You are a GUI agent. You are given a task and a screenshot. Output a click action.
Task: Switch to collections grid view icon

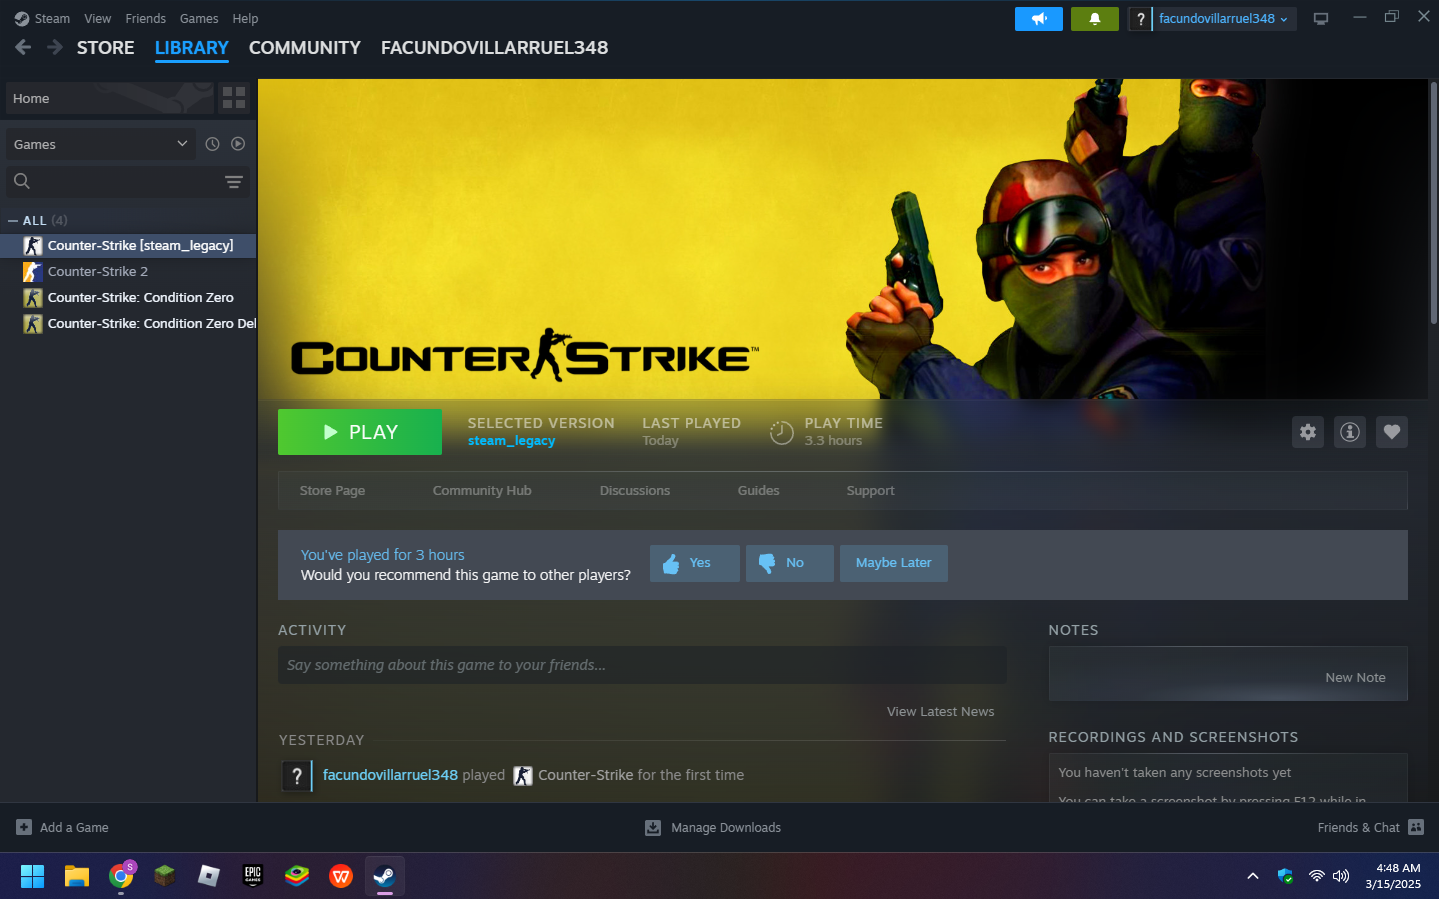[x=234, y=98]
